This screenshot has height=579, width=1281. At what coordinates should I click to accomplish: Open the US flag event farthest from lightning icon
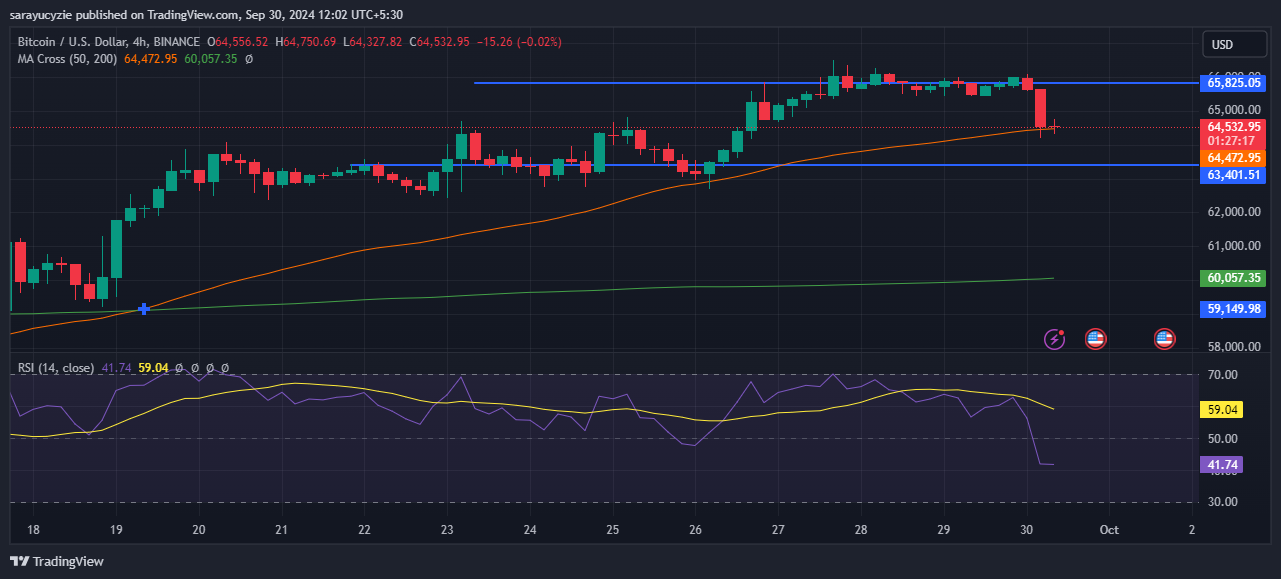pyautogui.click(x=1164, y=339)
